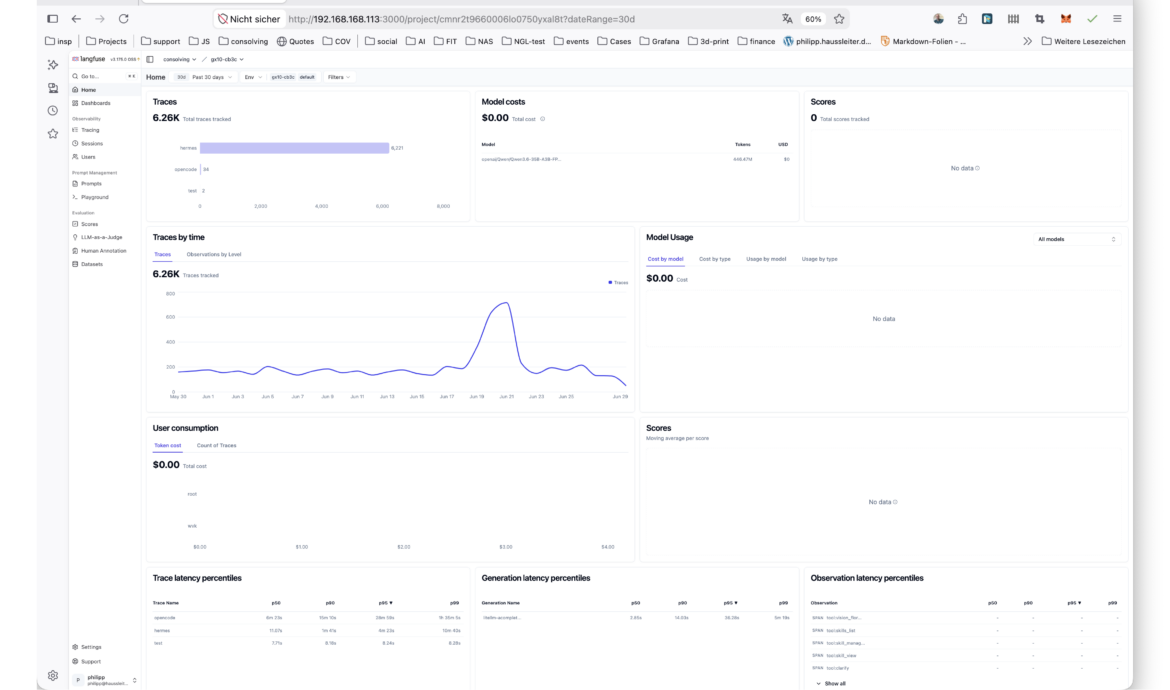Expand the Env filter dropdown
Screen dimensions: 1170x690
pyautogui.click(x=253, y=77)
